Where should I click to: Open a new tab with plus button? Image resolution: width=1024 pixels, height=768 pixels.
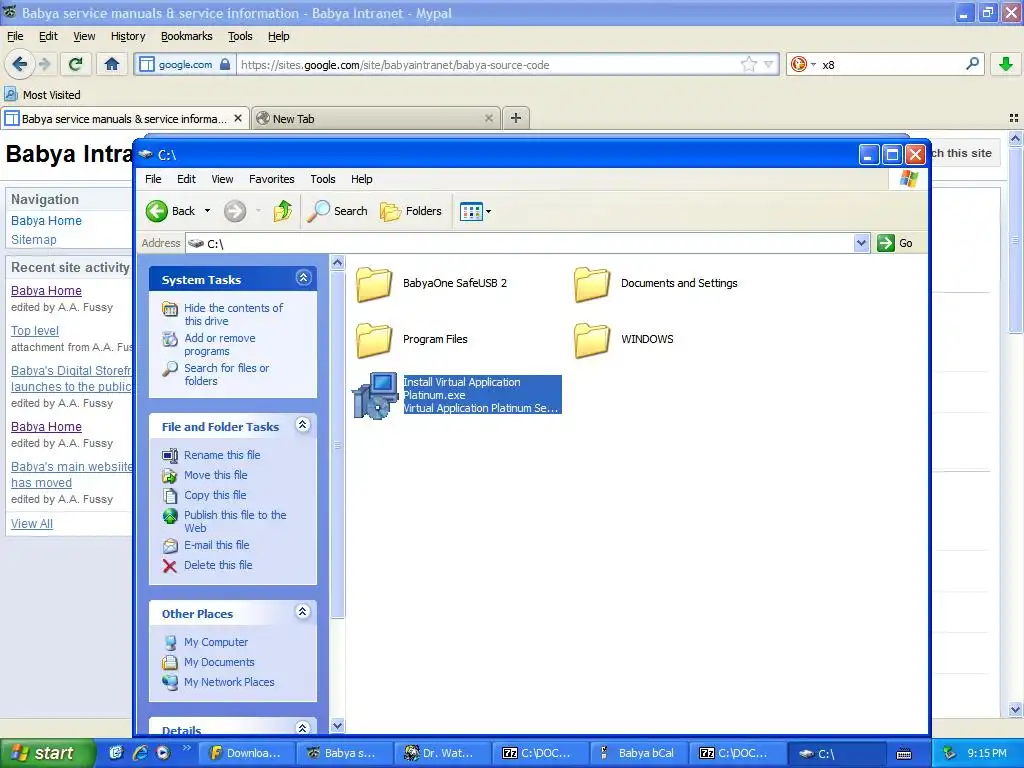tap(516, 118)
